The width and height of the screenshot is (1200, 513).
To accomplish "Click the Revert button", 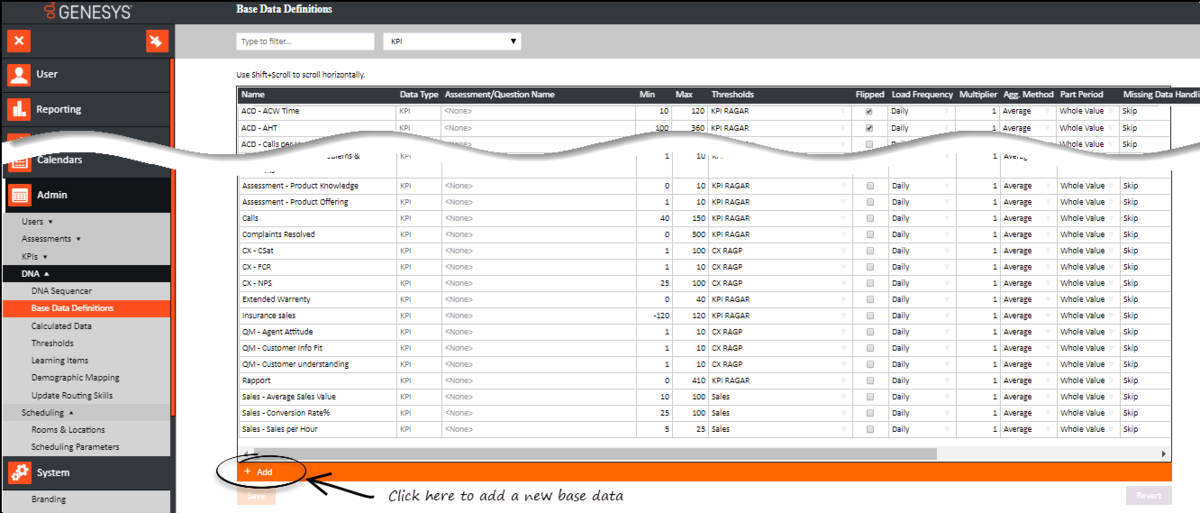I will pos(1148,495).
